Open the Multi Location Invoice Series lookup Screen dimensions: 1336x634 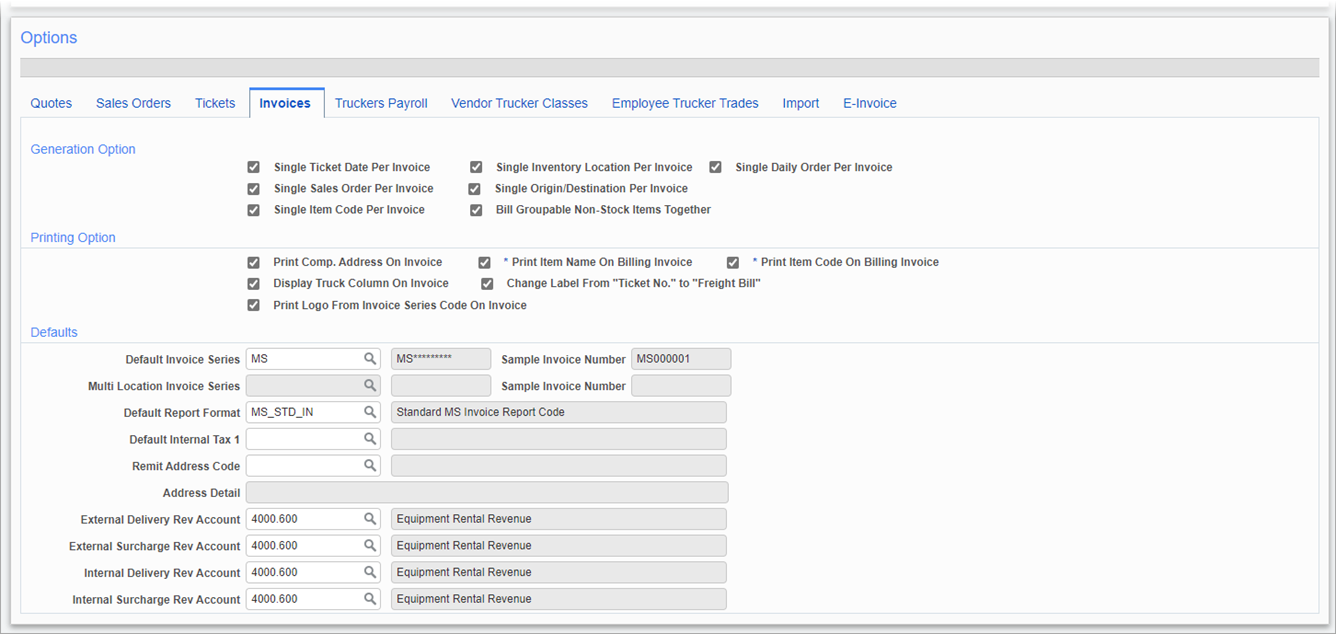(x=370, y=385)
